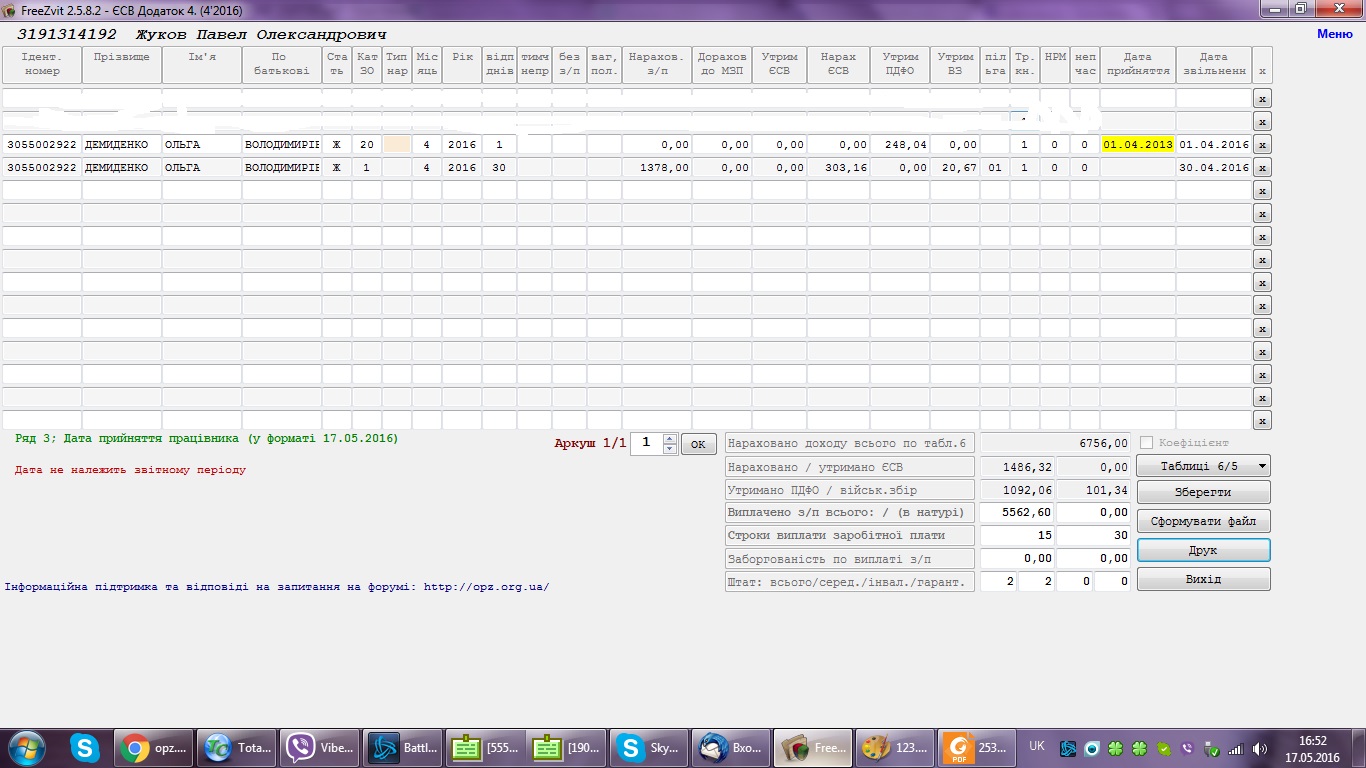Toggle the Коефіцієнт checkbox

click(x=1146, y=443)
